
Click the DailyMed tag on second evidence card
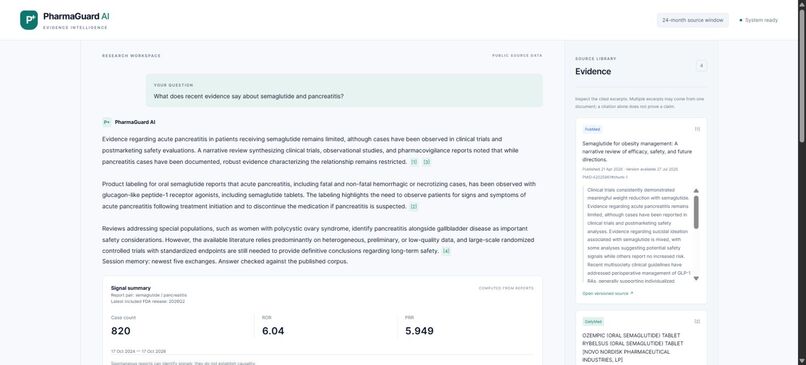pyautogui.click(x=593, y=321)
